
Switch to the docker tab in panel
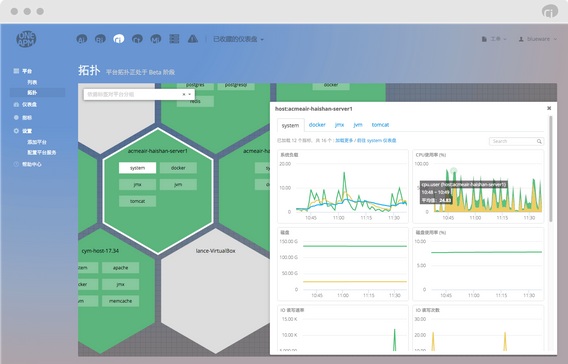[x=317, y=125]
